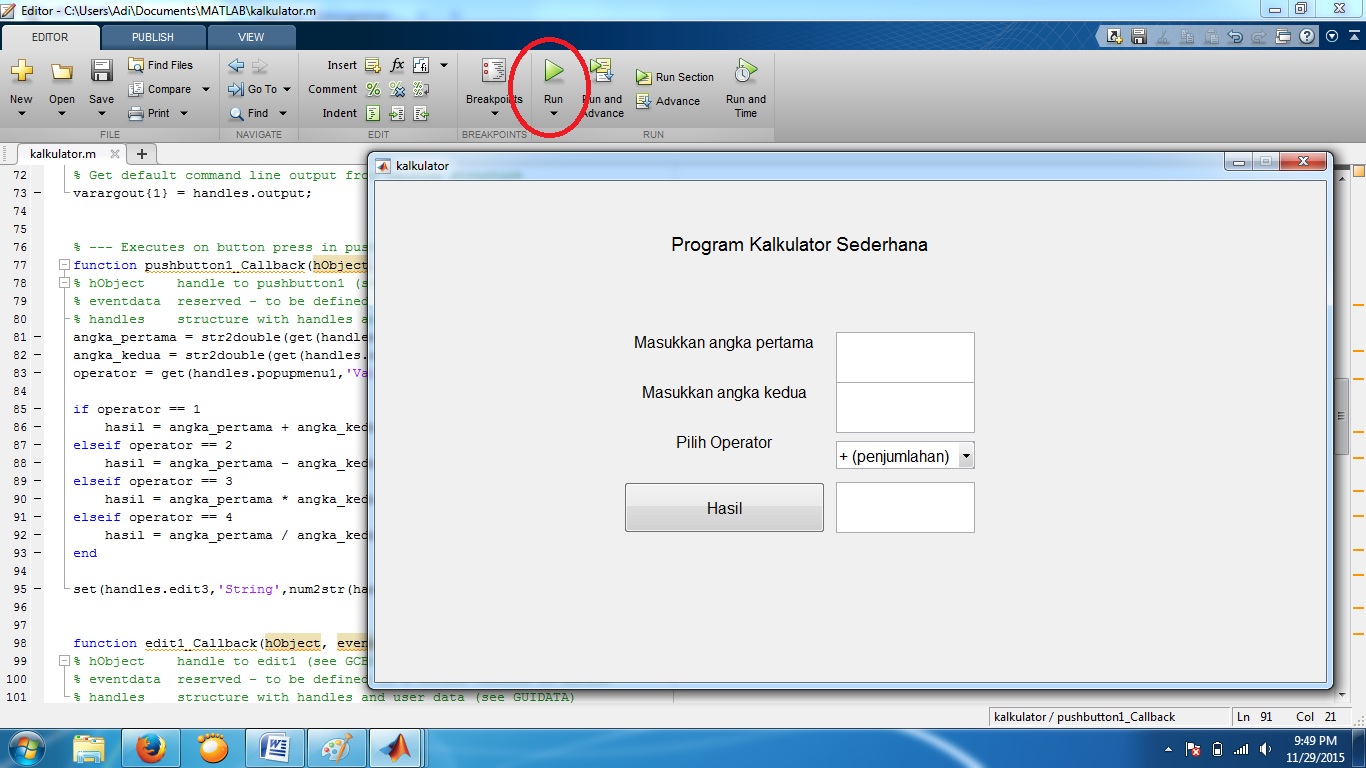Click the New file icon
The height and width of the screenshot is (768, 1366).
[21, 71]
